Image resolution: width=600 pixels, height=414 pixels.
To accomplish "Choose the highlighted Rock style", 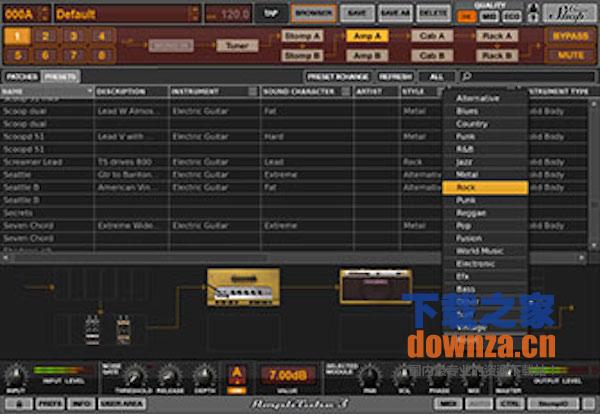I will [485, 187].
